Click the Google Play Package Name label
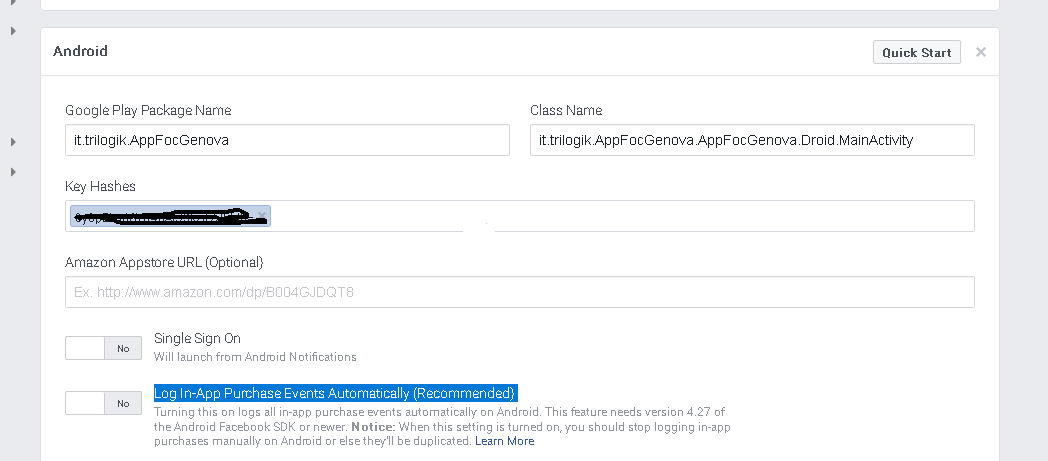Viewport: 1048px width, 461px height. pos(148,110)
